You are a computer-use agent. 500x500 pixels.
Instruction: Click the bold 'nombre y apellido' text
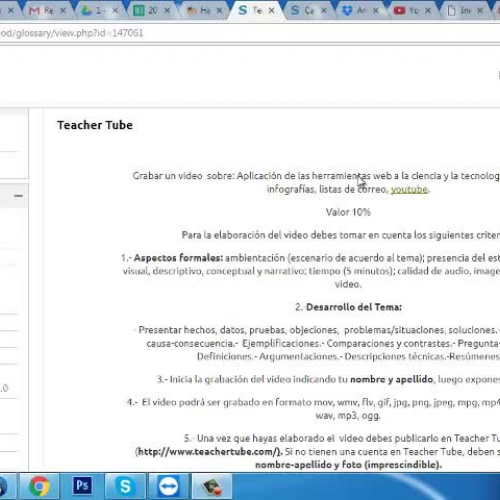[x=392, y=379]
